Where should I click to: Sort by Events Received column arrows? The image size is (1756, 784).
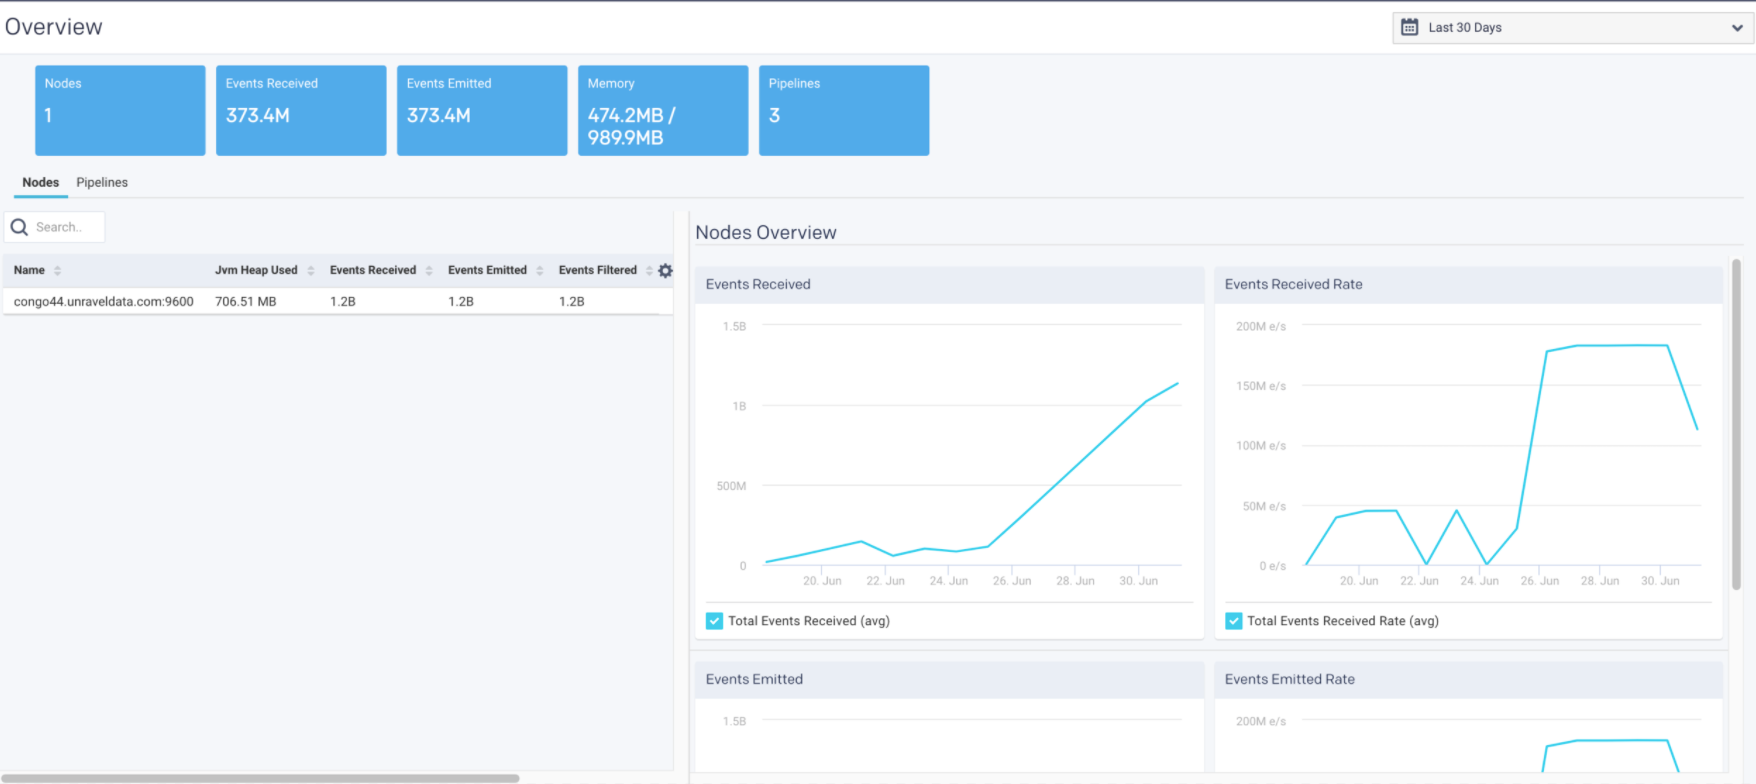tap(429, 270)
